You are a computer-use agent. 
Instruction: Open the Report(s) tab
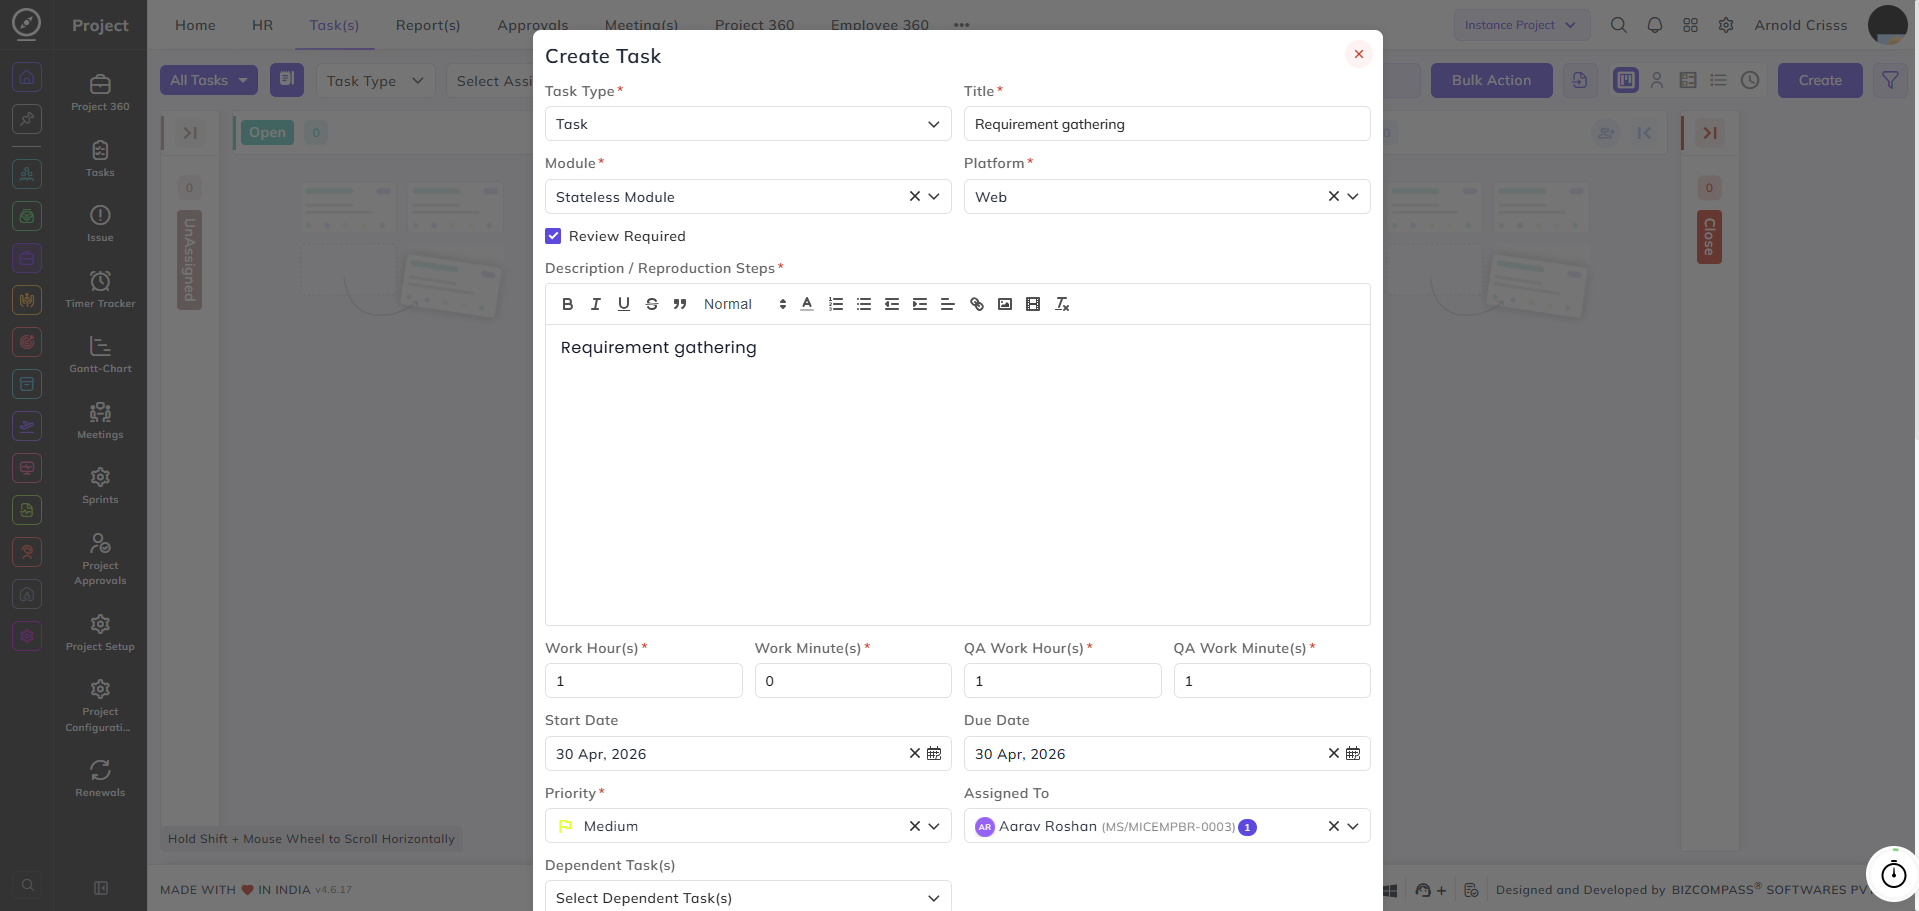pos(428,25)
